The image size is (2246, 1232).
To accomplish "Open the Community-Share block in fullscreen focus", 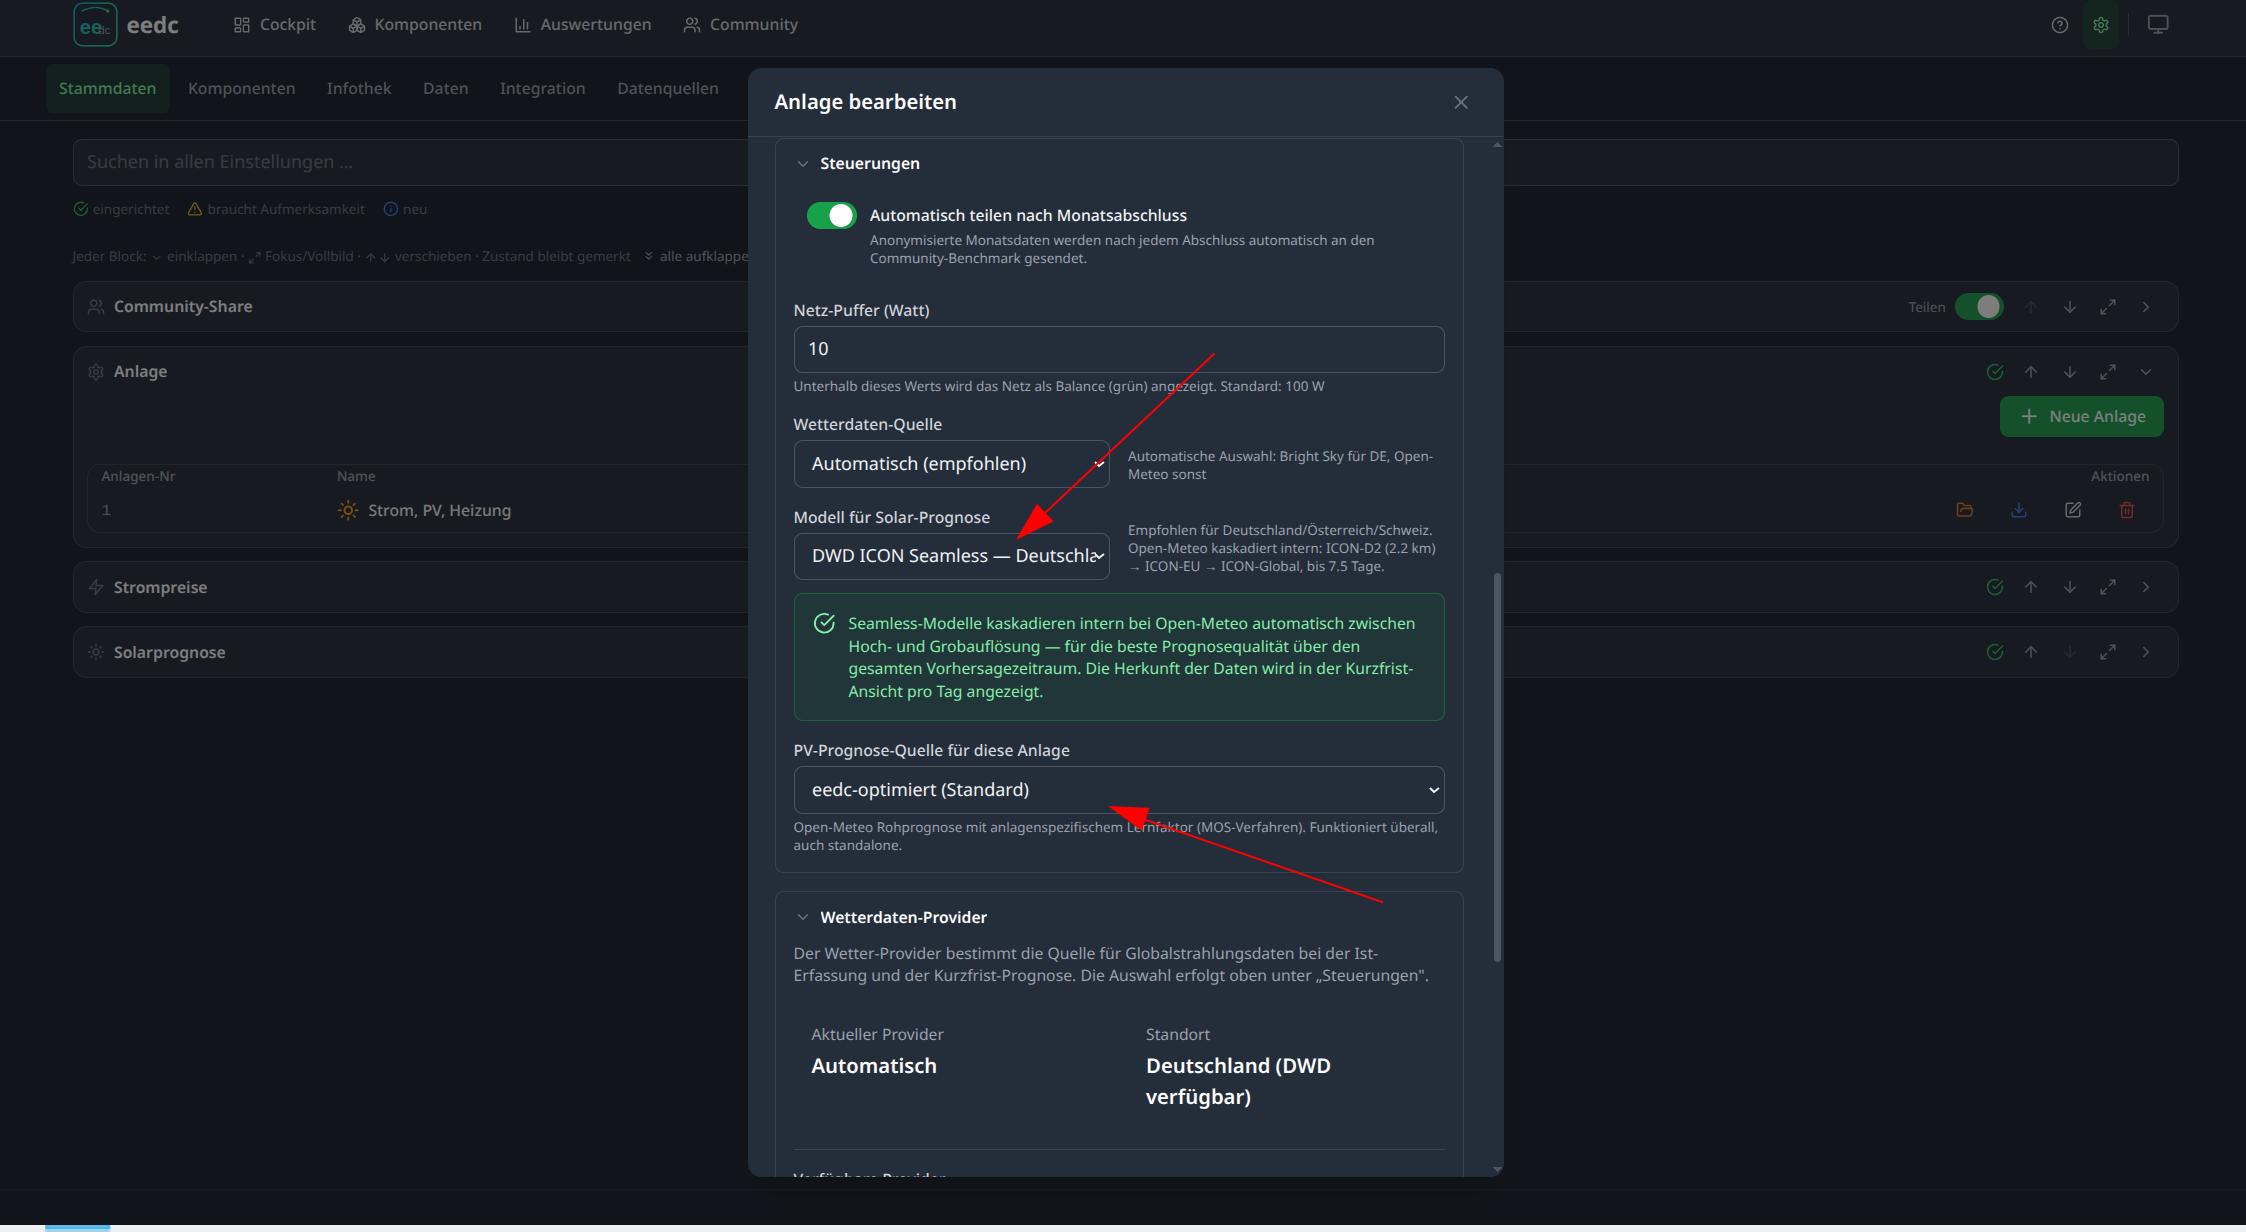I will [x=2108, y=307].
